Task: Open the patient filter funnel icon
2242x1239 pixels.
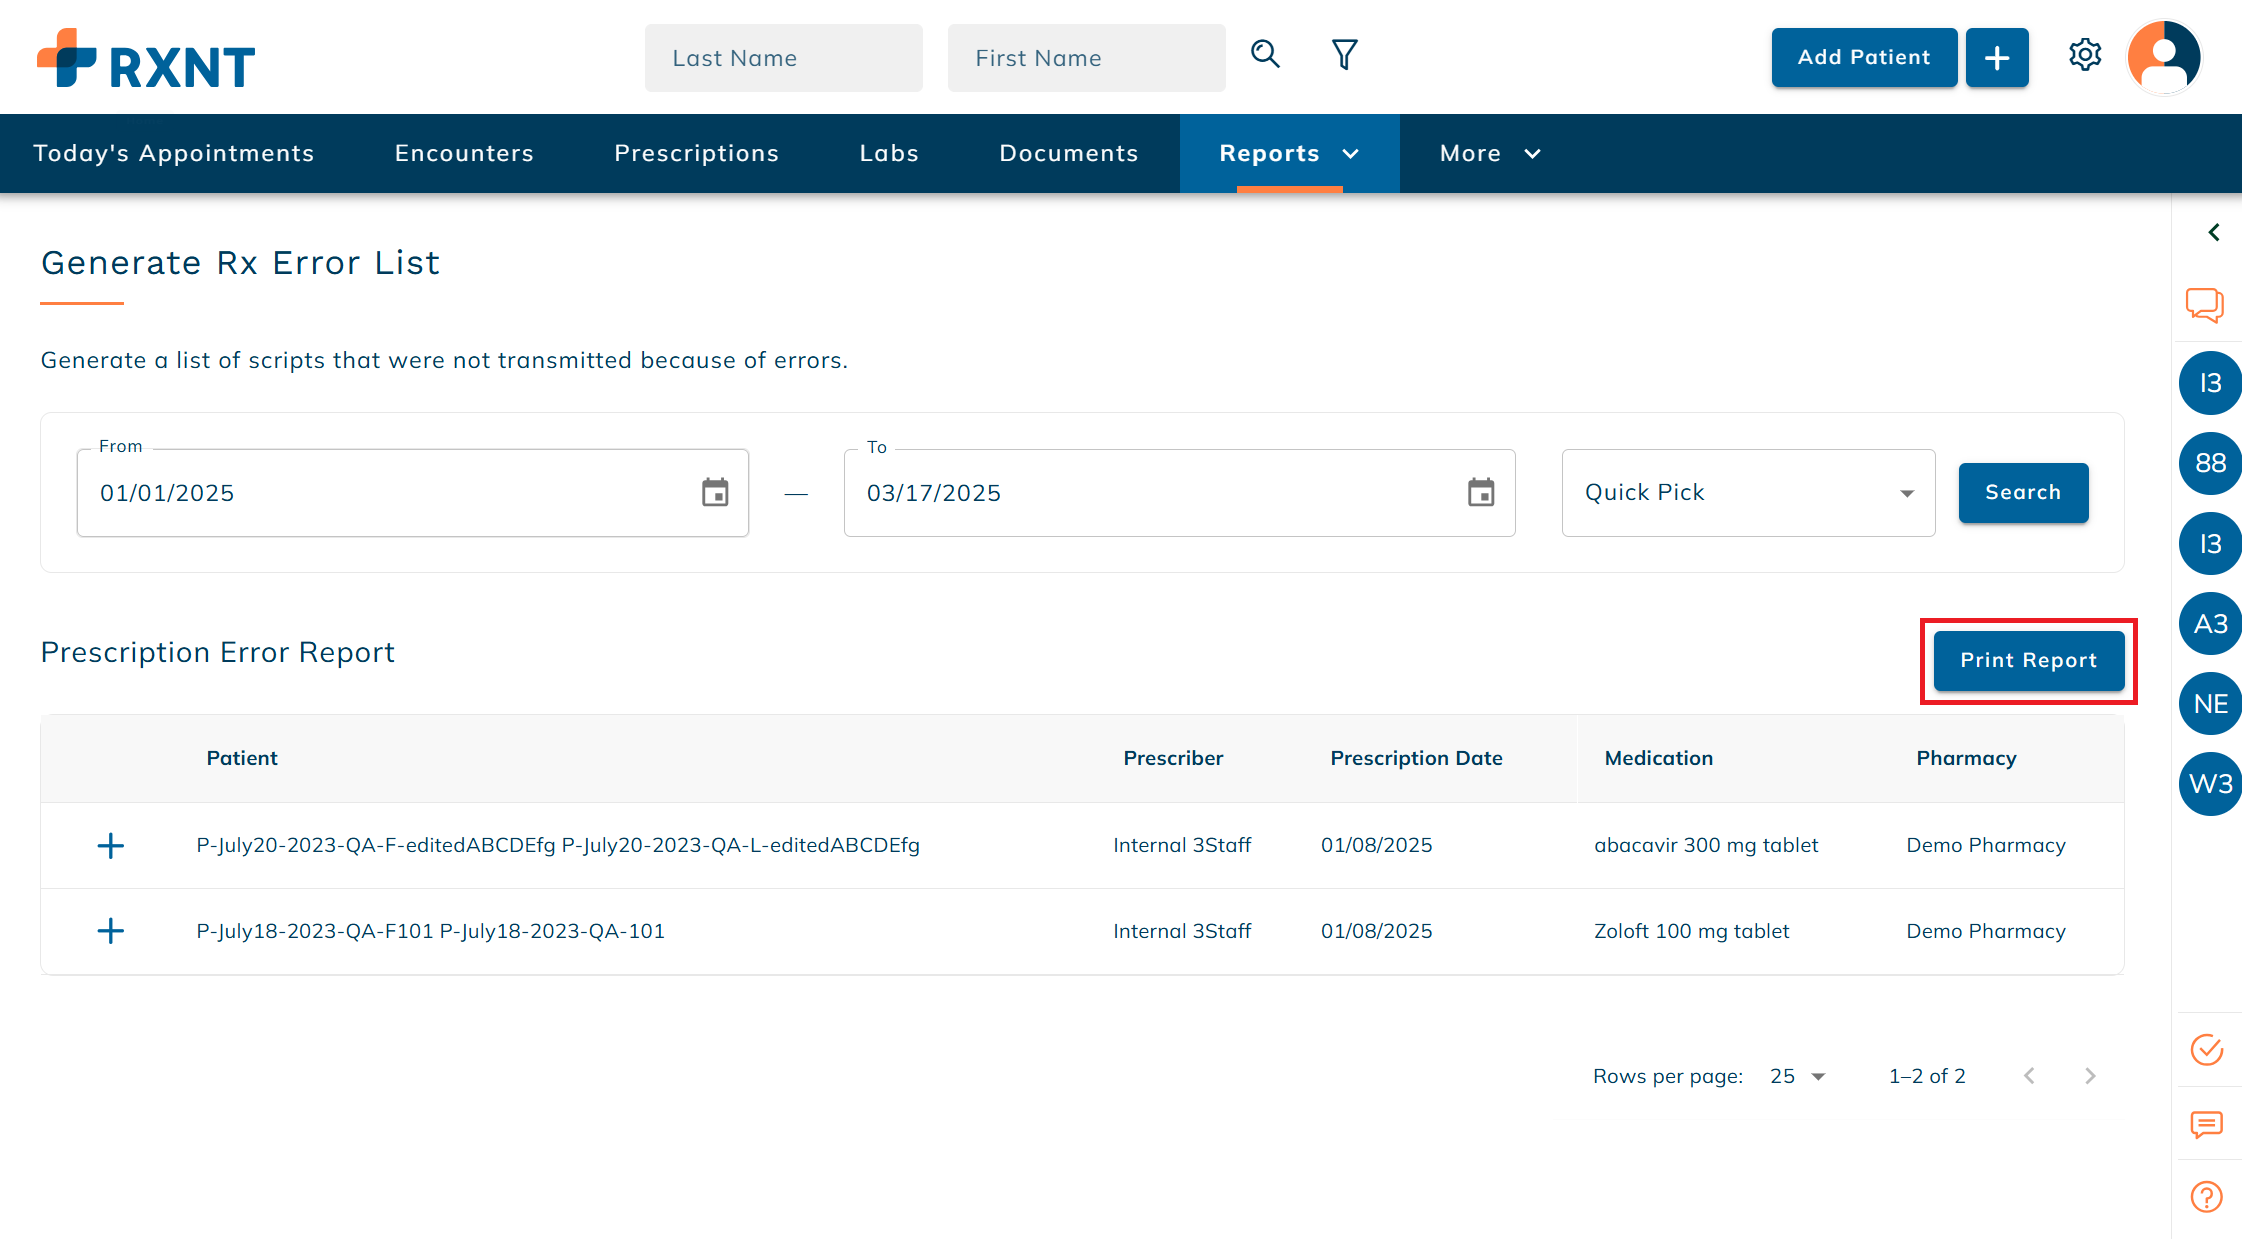Action: click(1344, 54)
